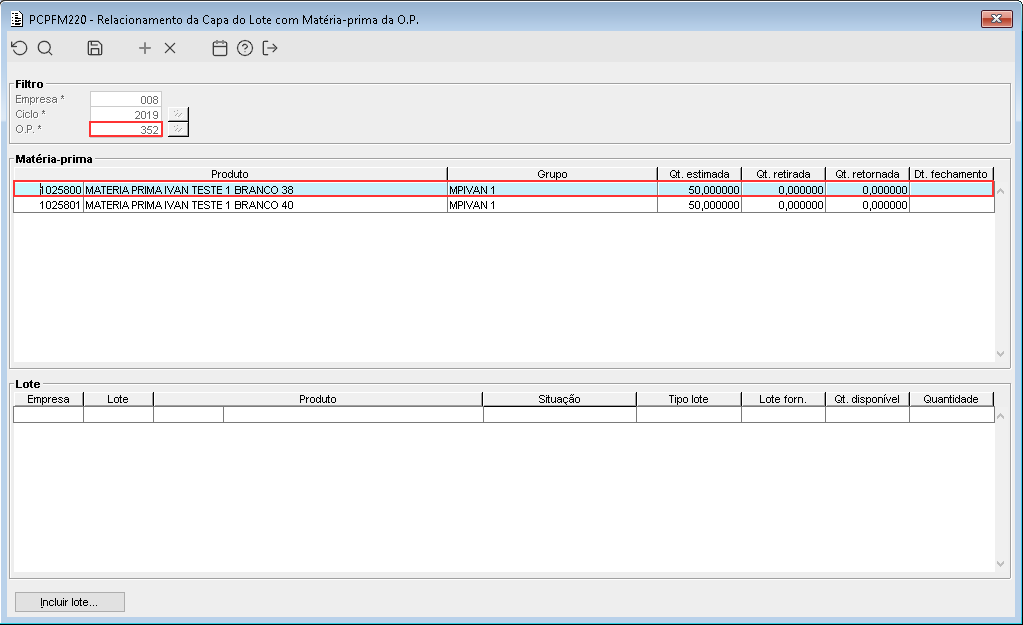Click Produto header in Lote grid
Viewport: 1023px width, 625px height.
[318, 399]
